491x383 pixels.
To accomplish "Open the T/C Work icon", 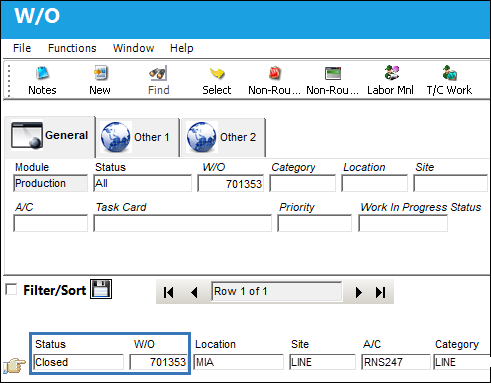I will 449,73.
